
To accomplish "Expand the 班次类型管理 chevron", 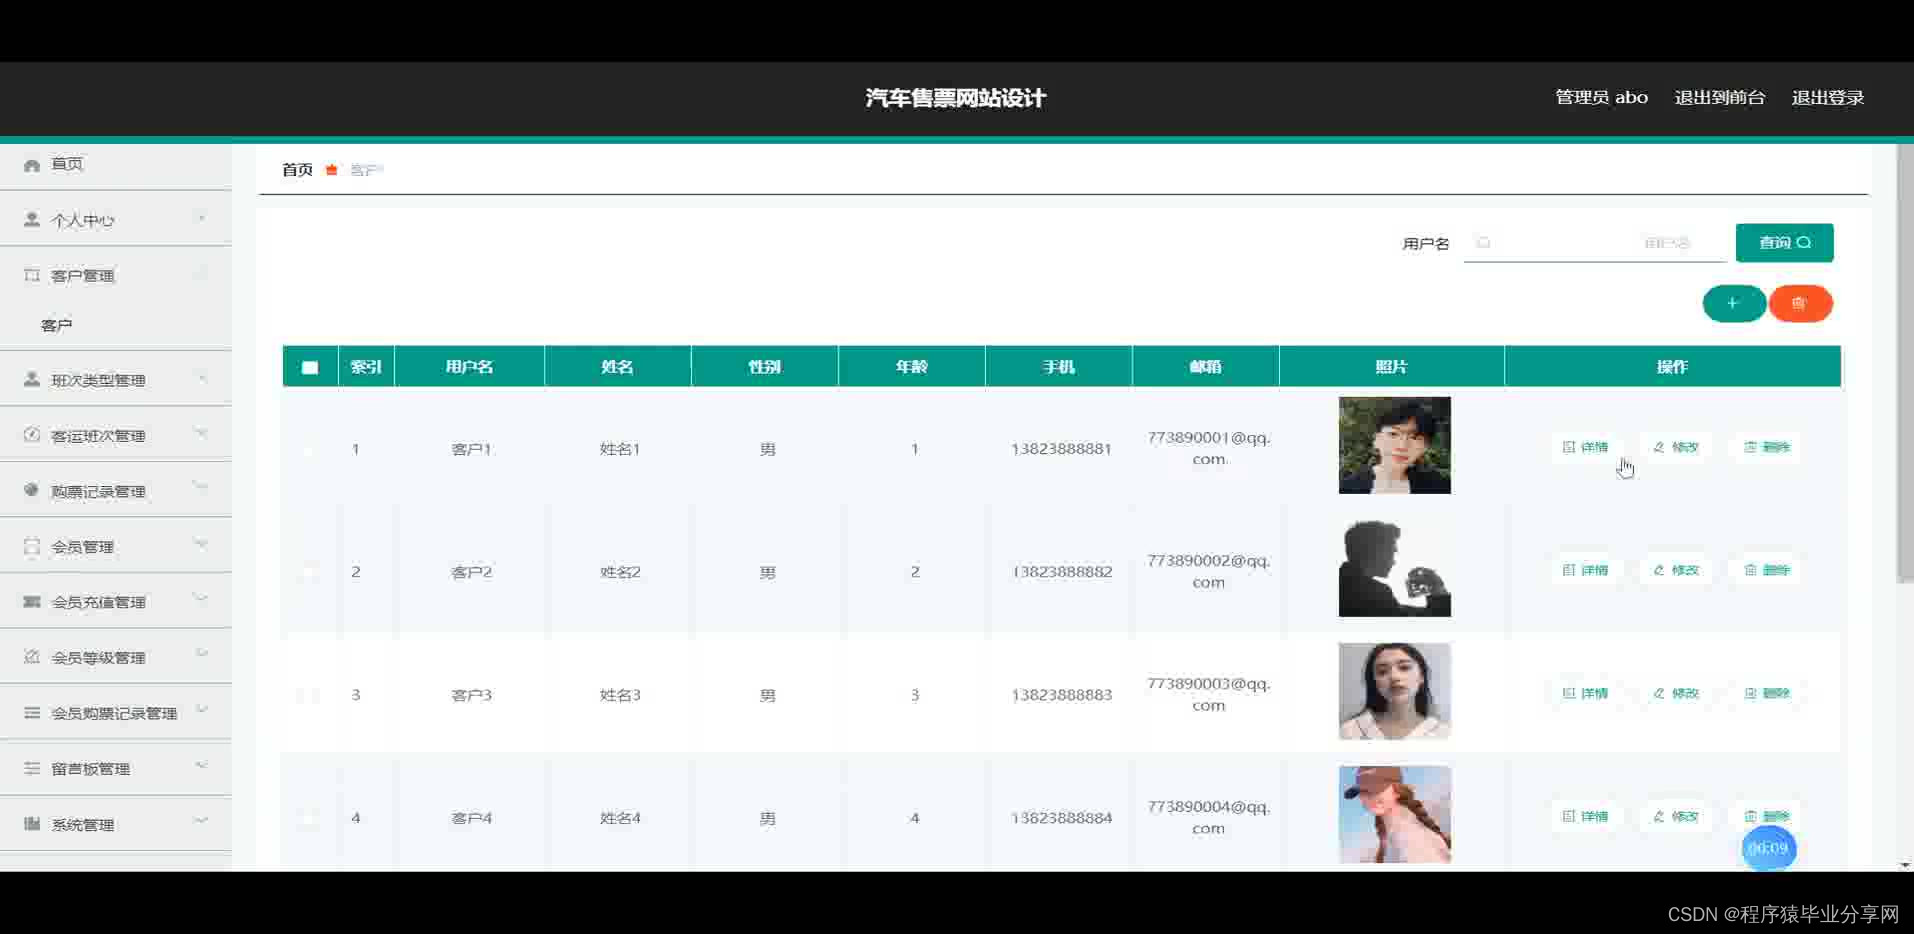I will pos(202,378).
